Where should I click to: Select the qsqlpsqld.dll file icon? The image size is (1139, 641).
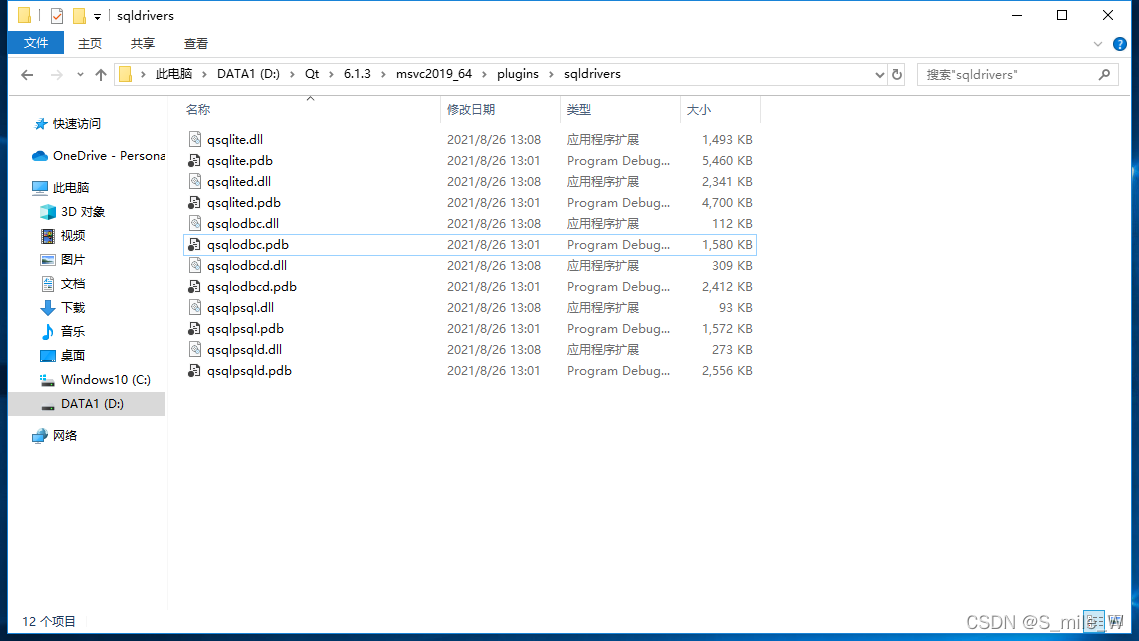coord(195,350)
